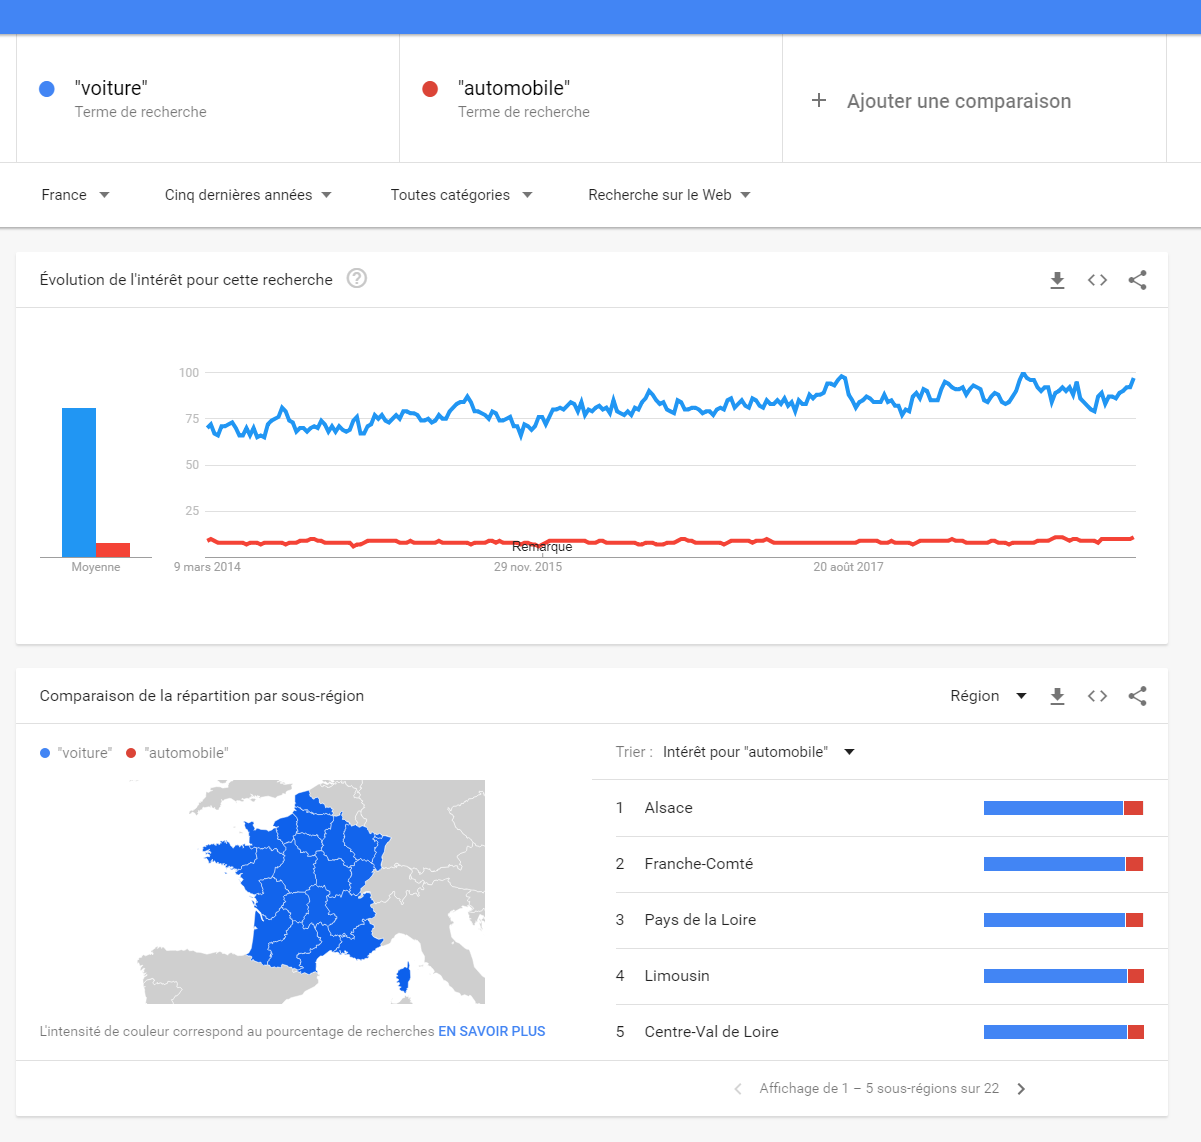Share the sous-région comparison card
Viewport: 1201px width, 1142px height.
pos(1137,696)
